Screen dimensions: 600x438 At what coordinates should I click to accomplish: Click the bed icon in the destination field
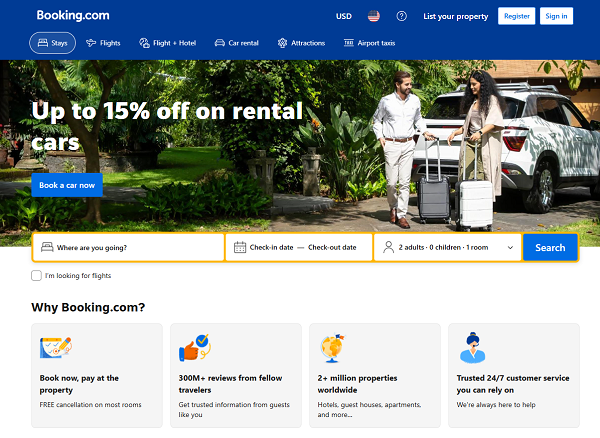click(47, 247)
